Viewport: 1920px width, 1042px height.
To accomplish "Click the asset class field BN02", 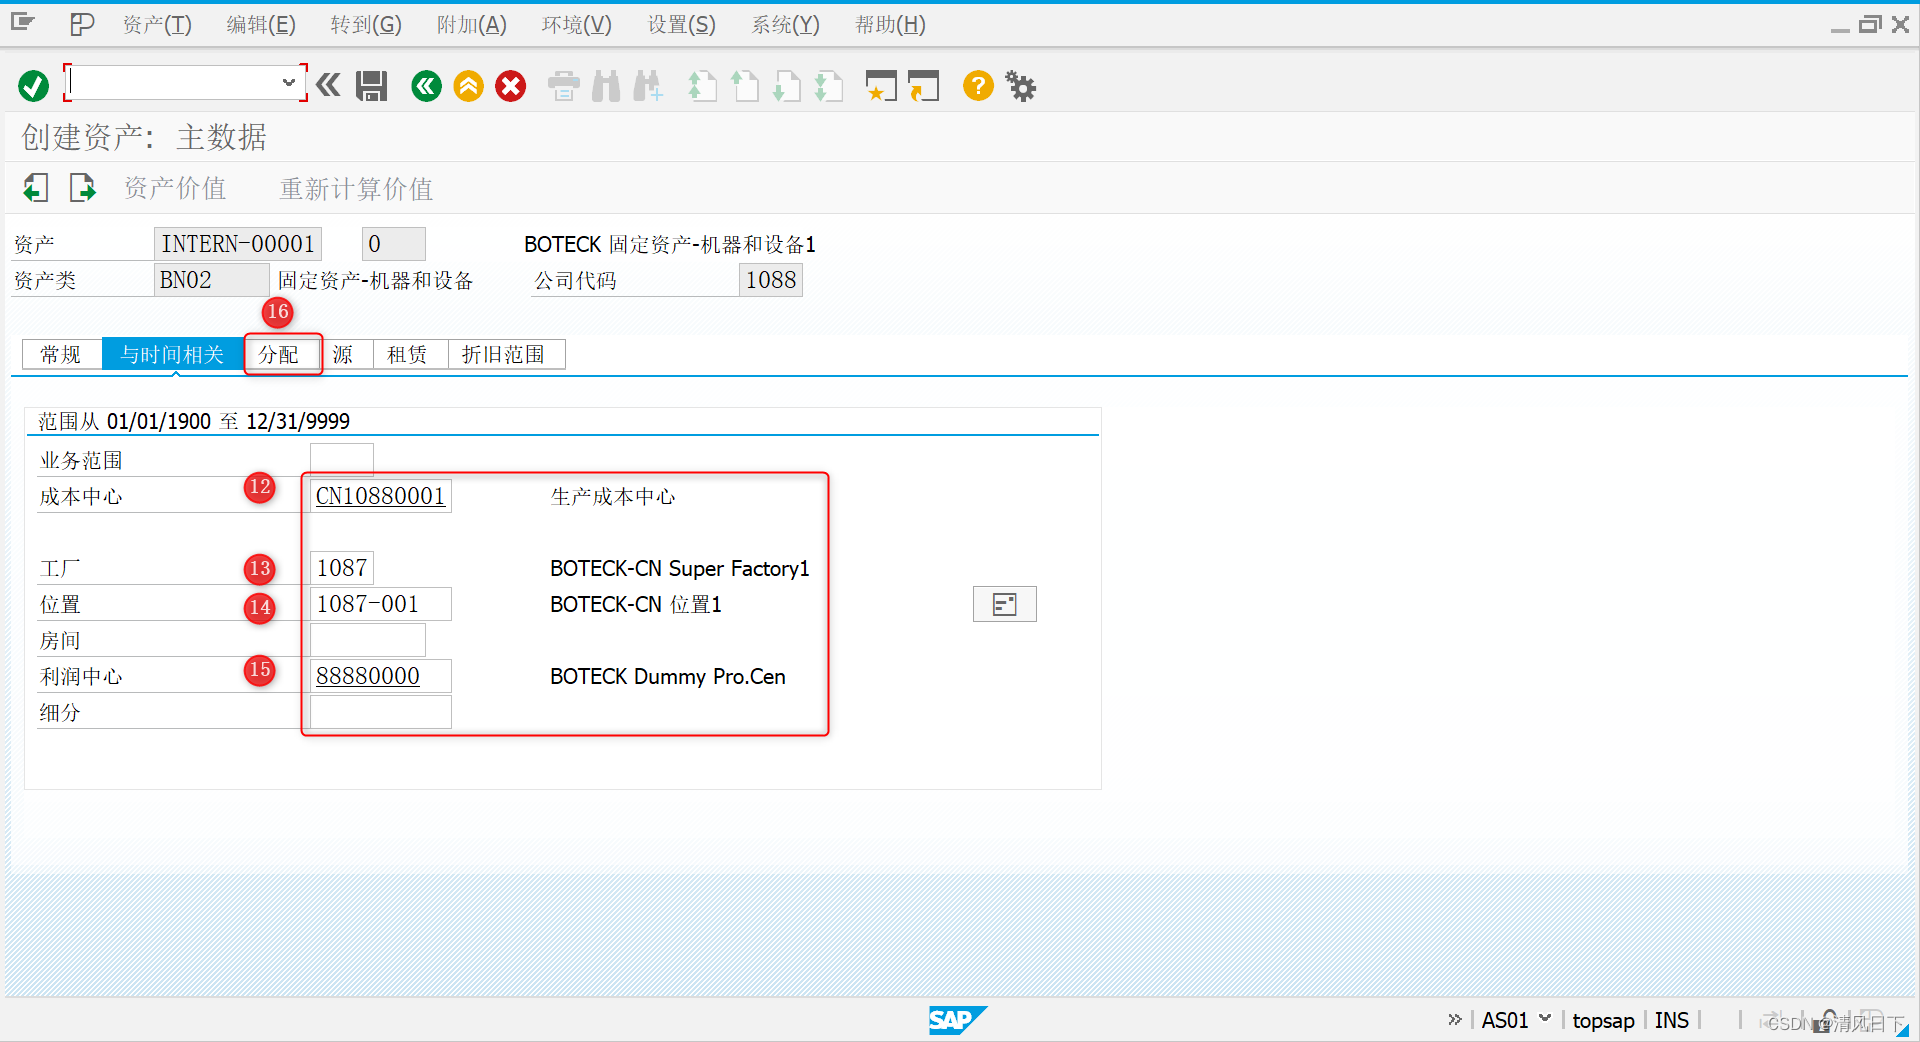I will [211, 280].
